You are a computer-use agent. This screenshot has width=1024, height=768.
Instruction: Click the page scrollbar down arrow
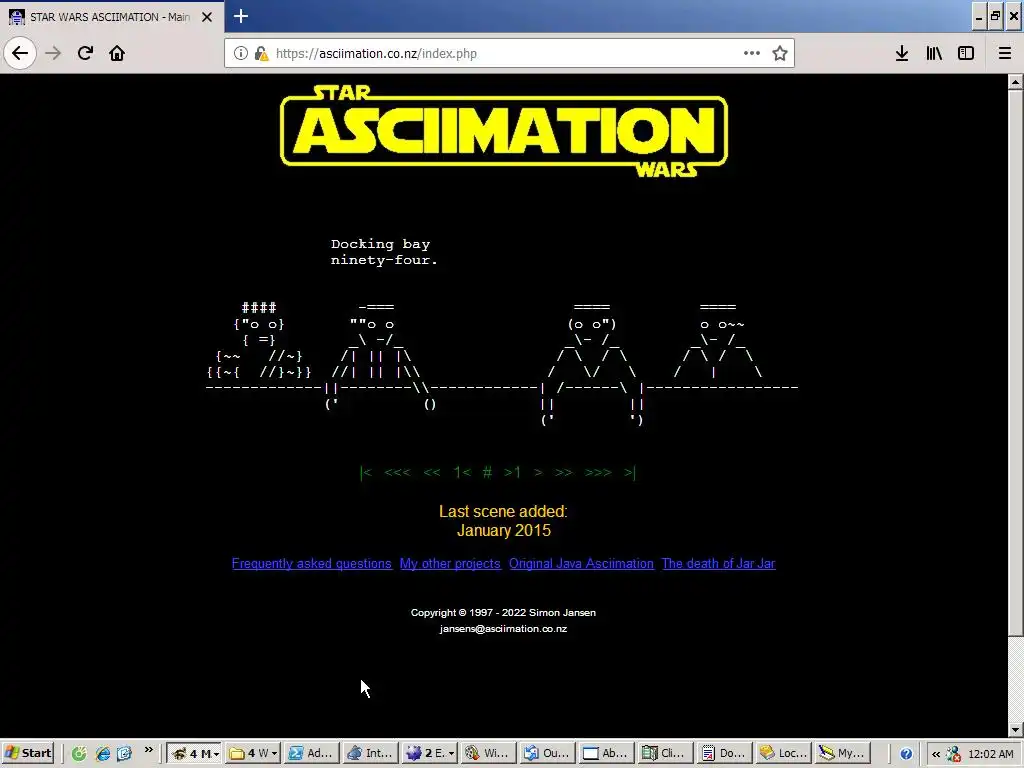tap(1015, 730)
